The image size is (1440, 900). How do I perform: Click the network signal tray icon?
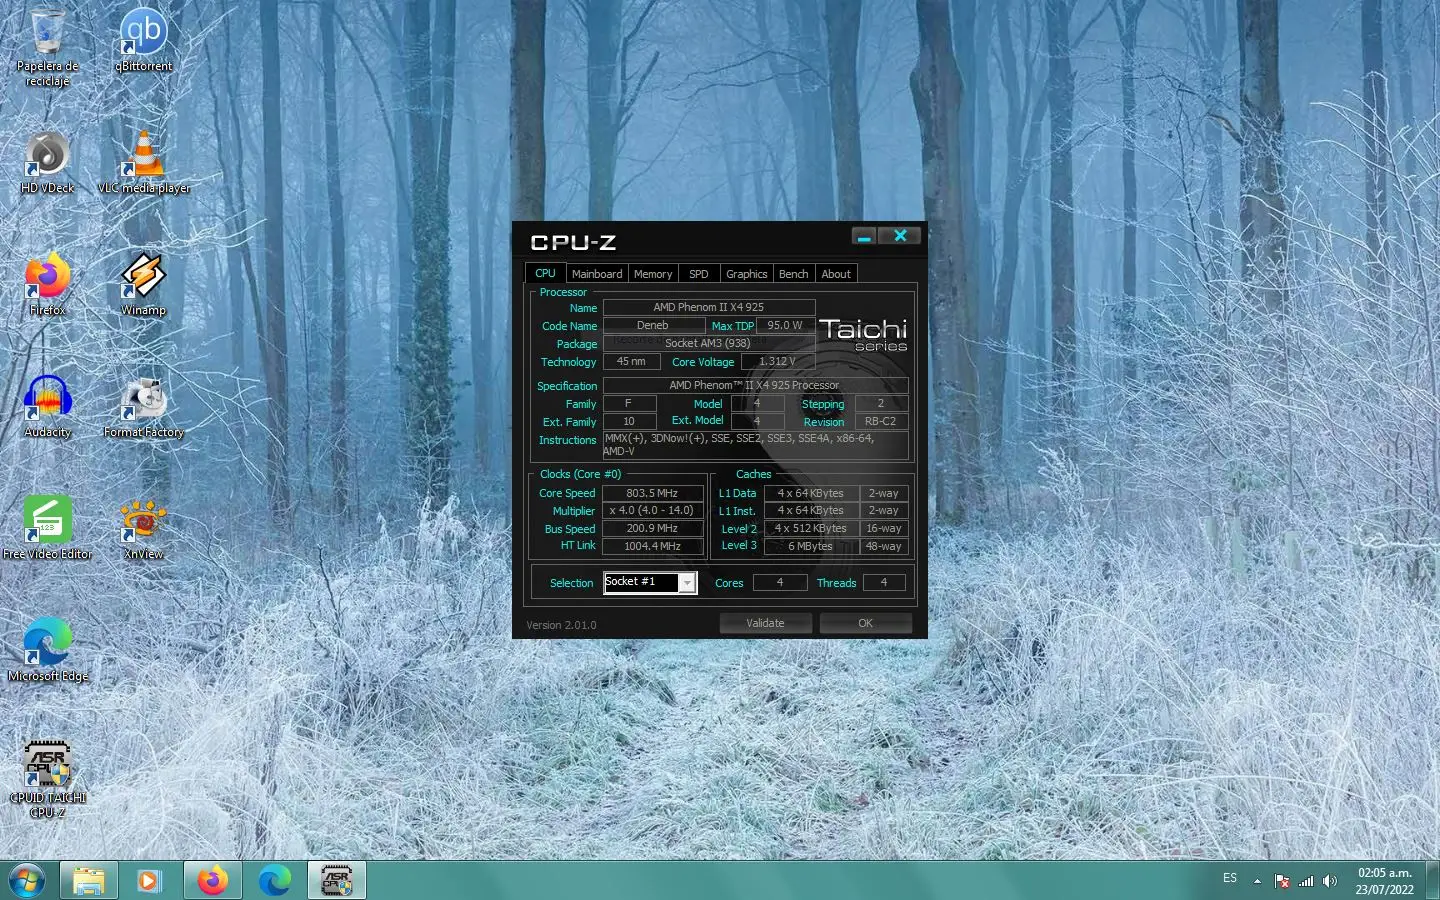coord(1306,881)
